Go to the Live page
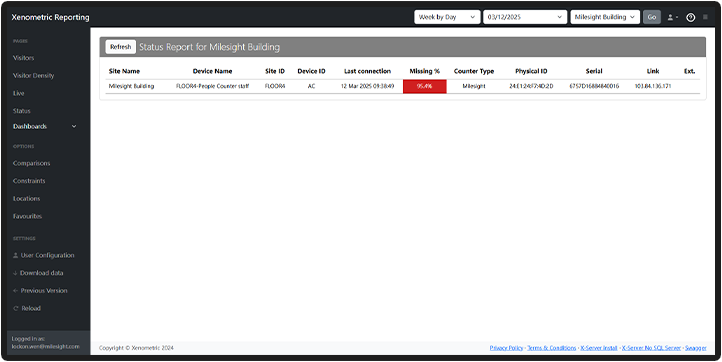 pos(18,93)
